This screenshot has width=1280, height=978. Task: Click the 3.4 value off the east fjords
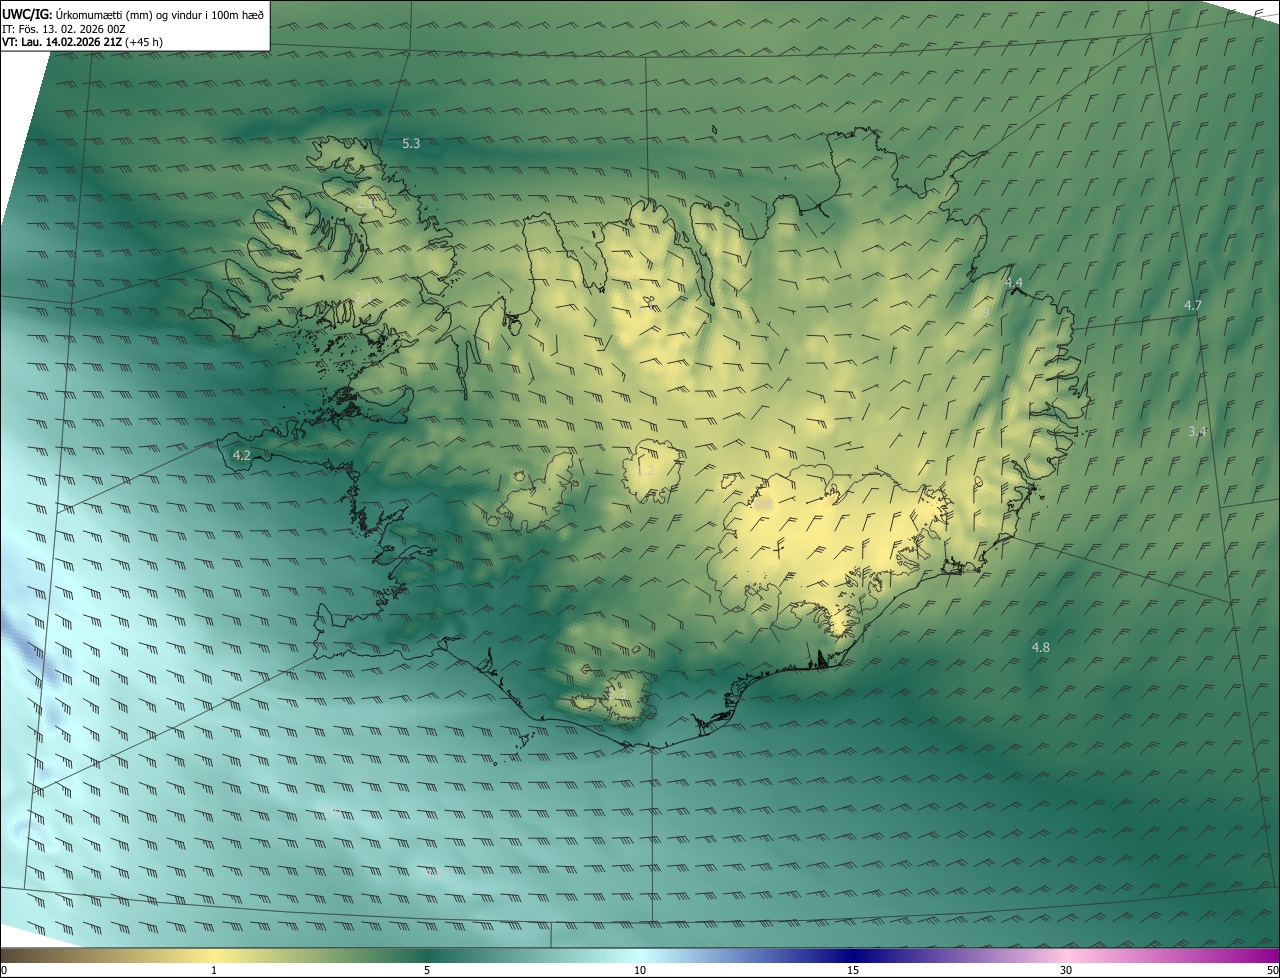pyautogui.click(x=1197, y=431)
